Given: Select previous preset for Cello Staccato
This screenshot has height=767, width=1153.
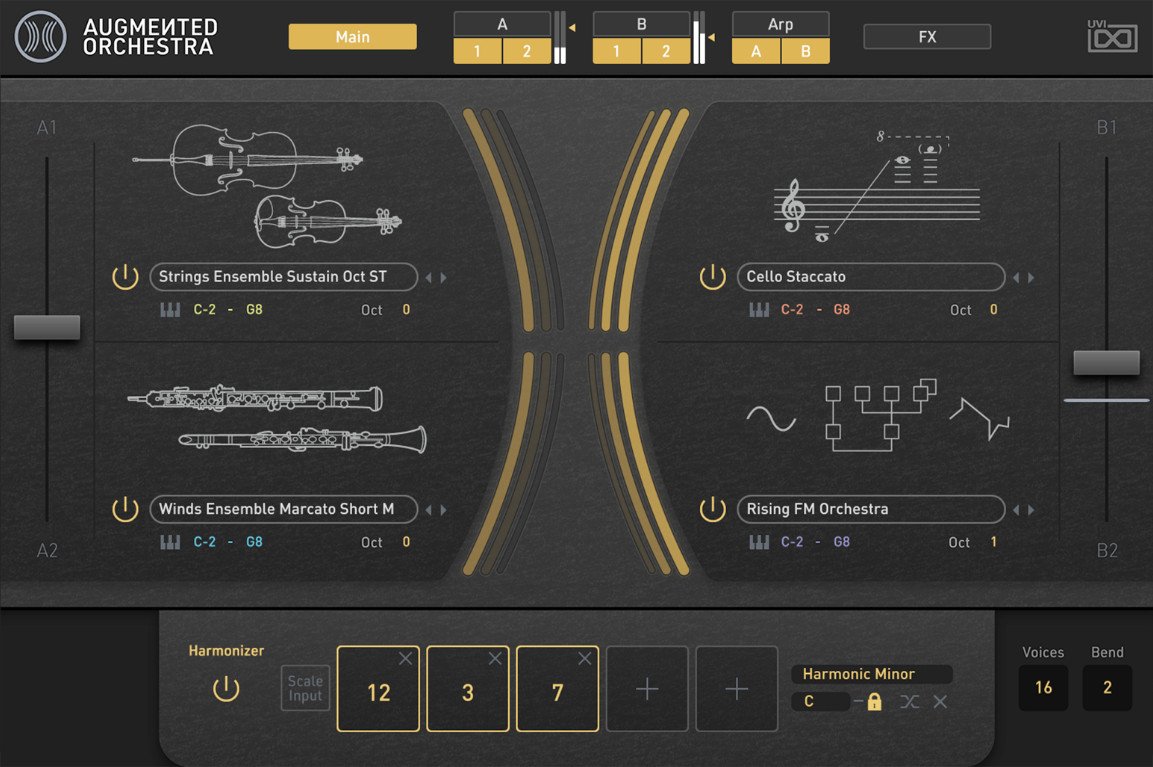Looking at the screenshot, I should 1016,278.
